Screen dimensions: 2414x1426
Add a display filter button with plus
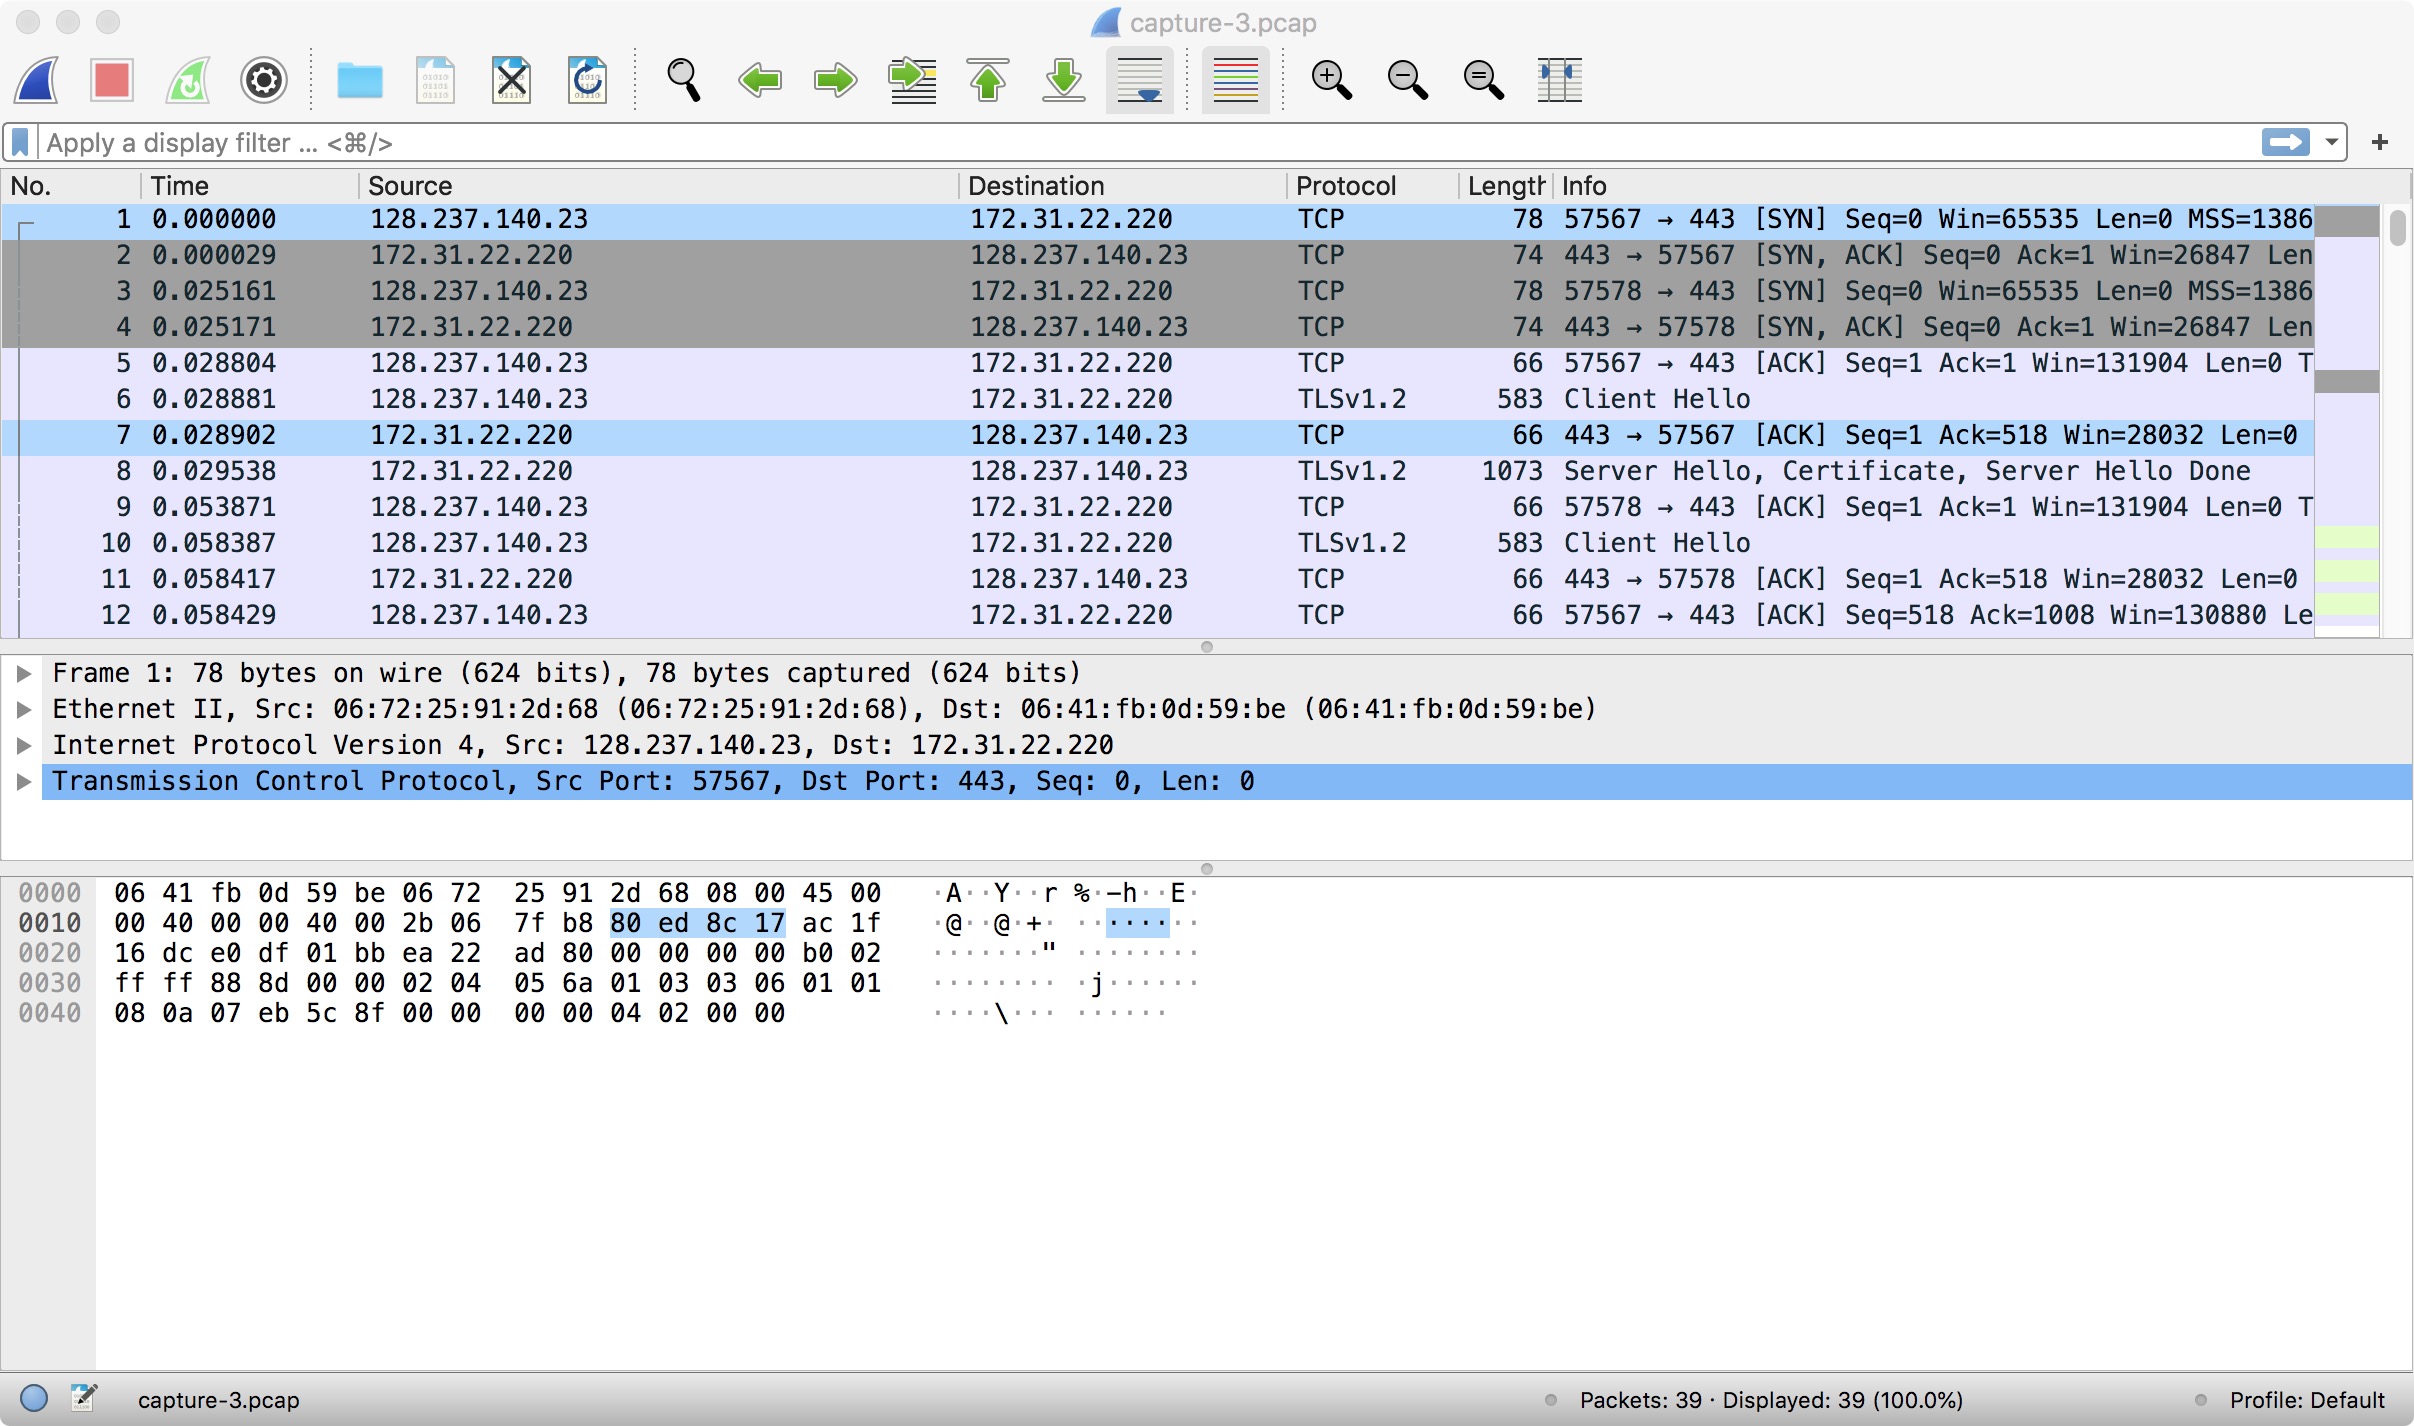point(2380,143)
